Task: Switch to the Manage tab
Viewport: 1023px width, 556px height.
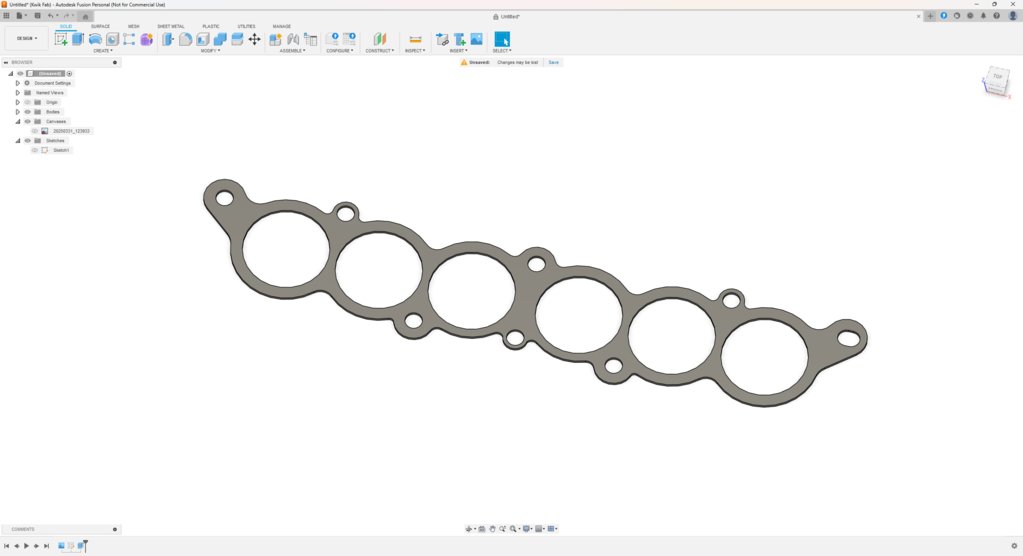Action: click(x=281, y=27)
